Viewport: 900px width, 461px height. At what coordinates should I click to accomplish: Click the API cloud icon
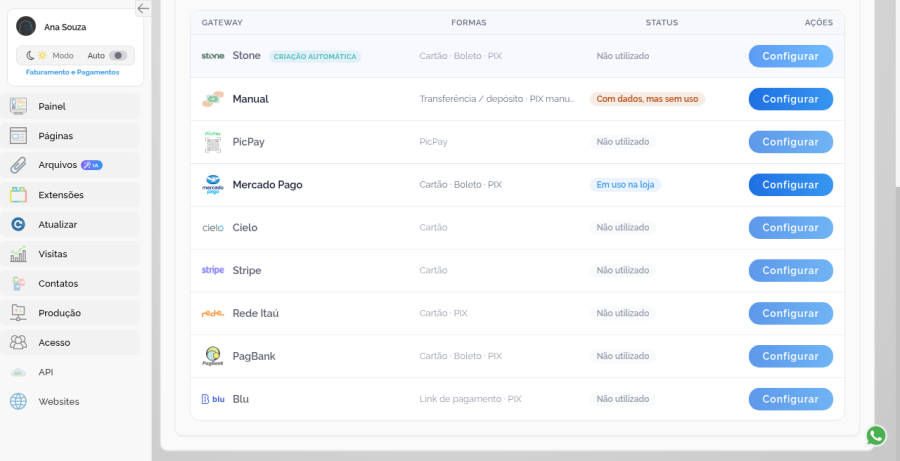18,372
